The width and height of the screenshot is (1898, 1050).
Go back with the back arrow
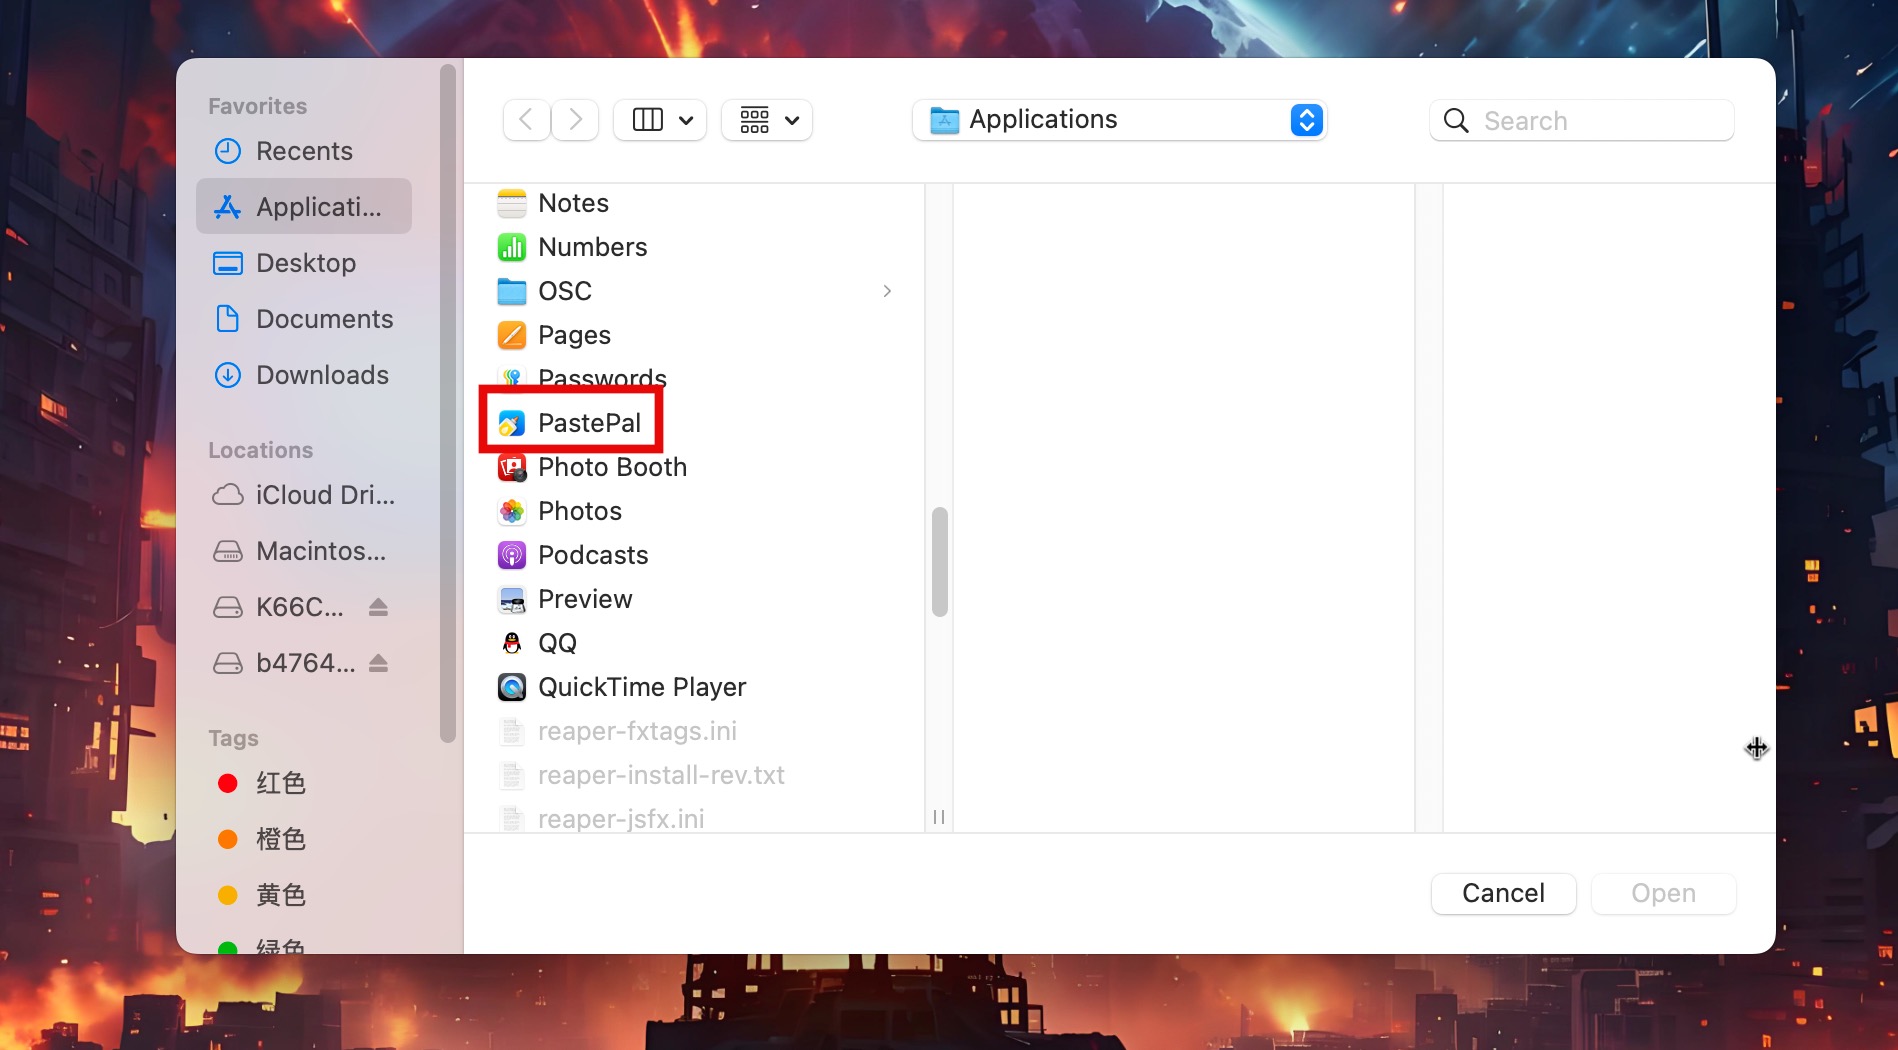pos(526,120)
